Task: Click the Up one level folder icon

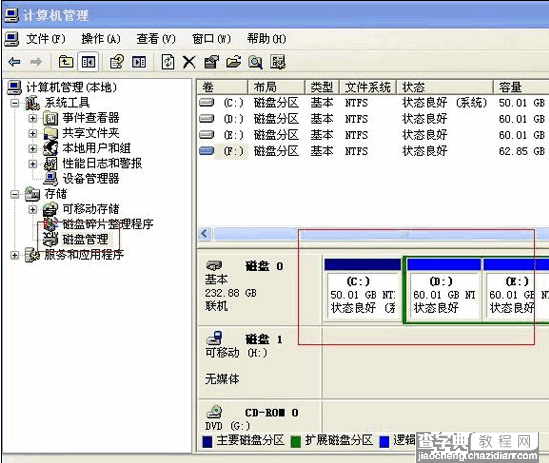Action: [66, 62]
